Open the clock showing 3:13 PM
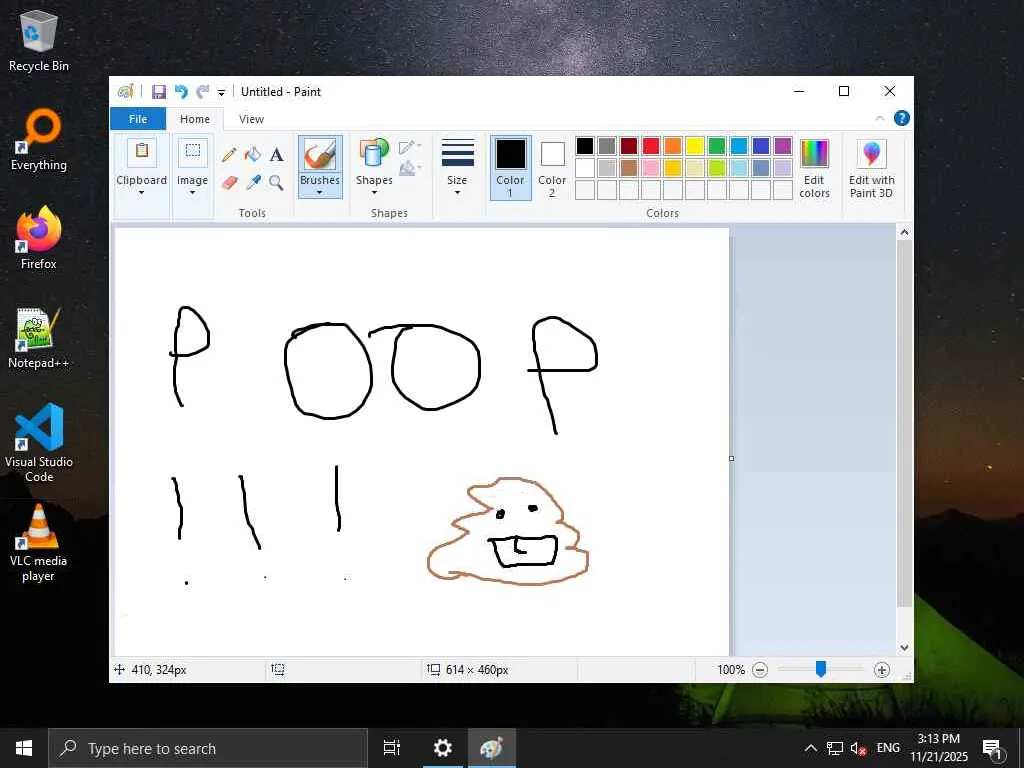The width and height of the screenshot is (1024, 768). pos(938,748)
